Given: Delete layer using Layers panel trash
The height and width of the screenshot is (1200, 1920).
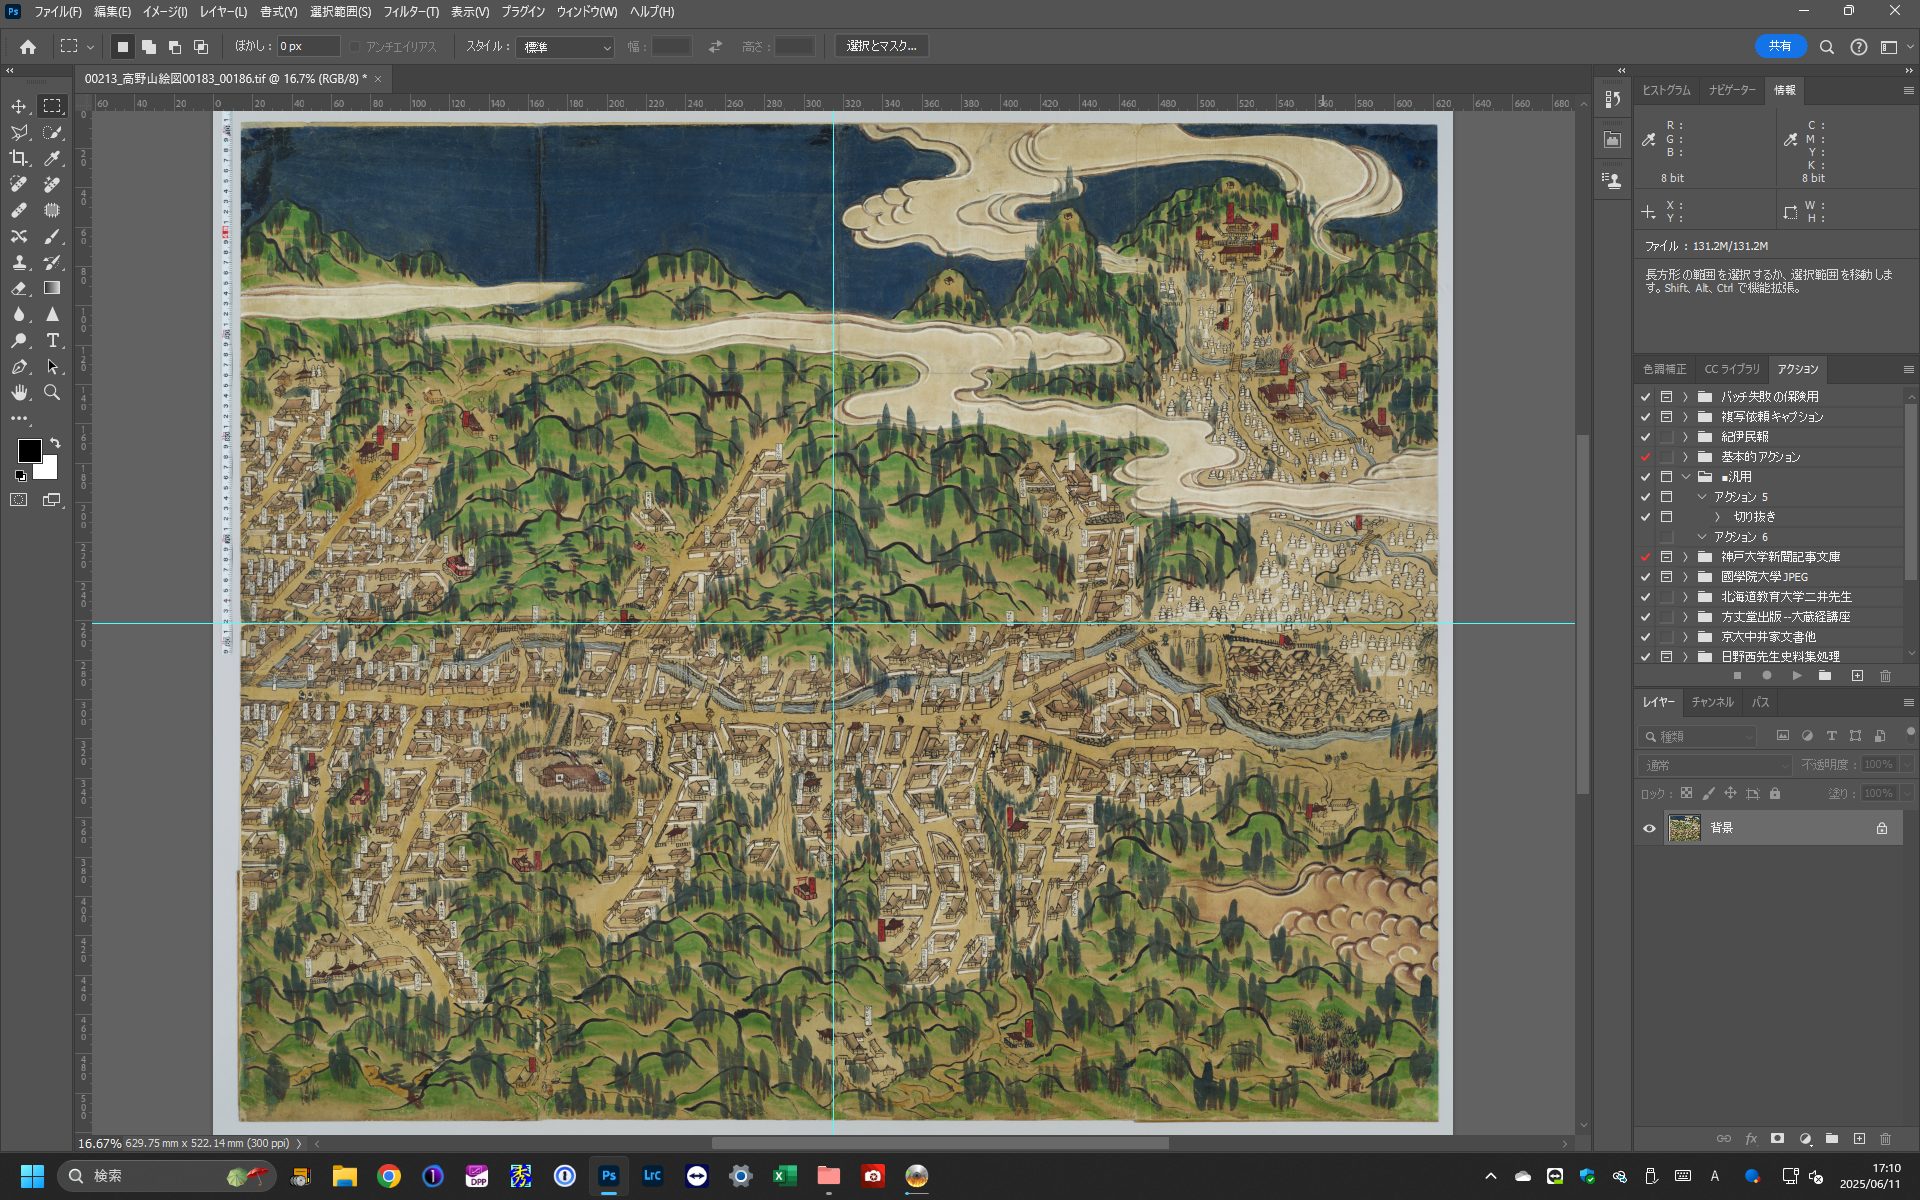Looking at the screenshot, I should (x=1885, y=1139).
